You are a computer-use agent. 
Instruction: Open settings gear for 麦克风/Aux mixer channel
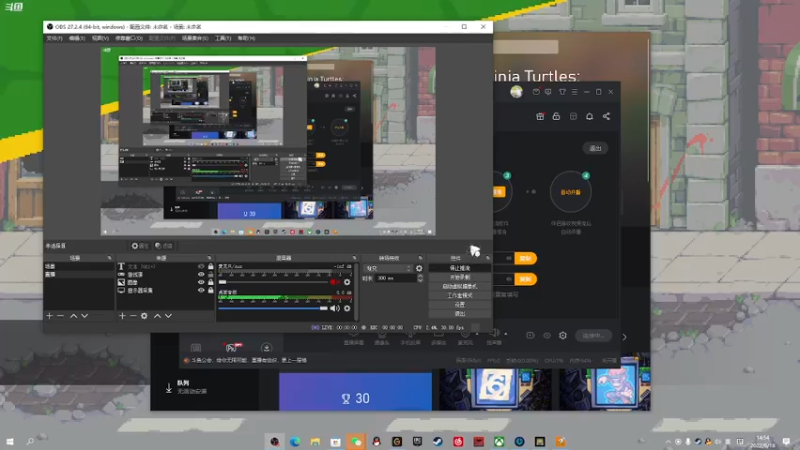[x=347, y=282]
